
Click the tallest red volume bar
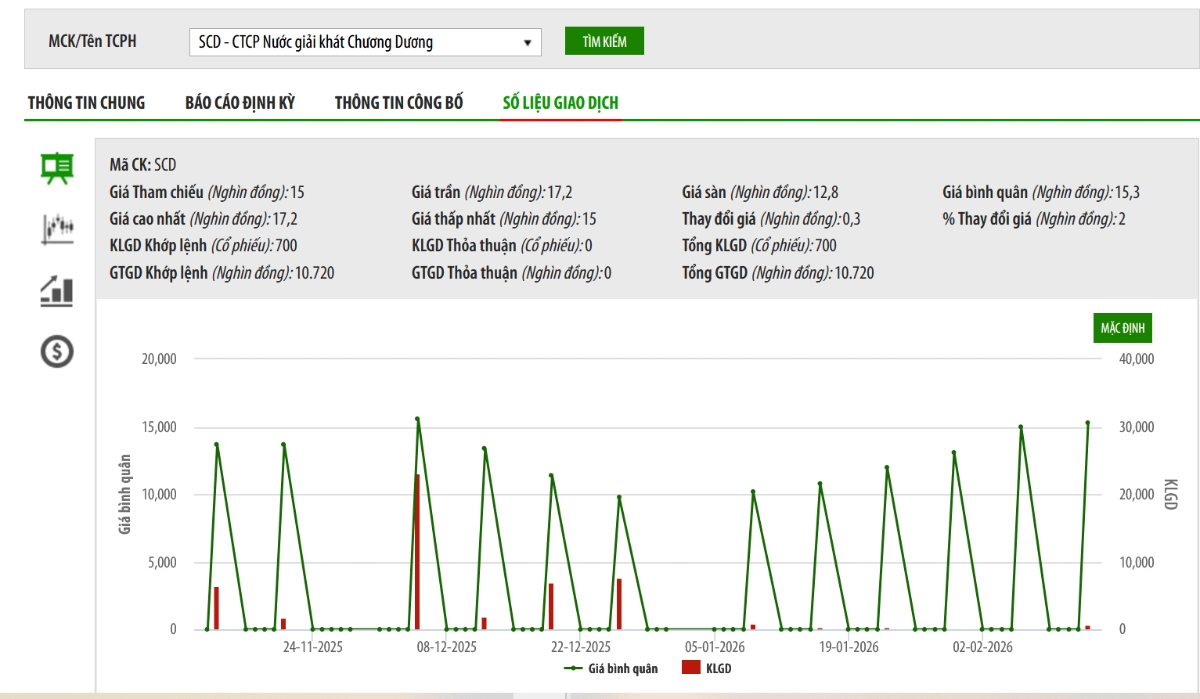pos(417,552)
